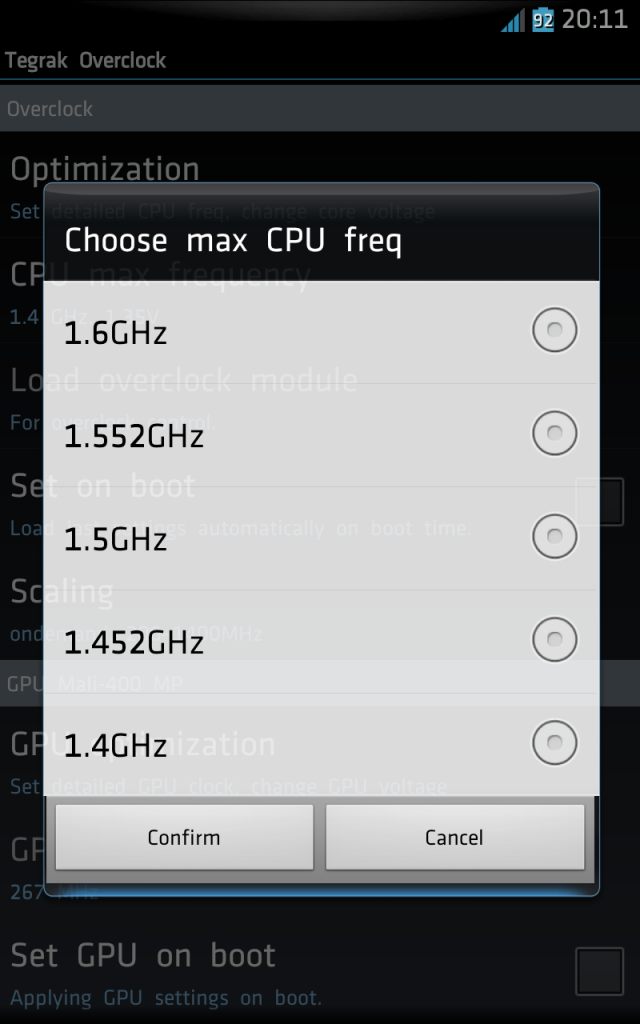This screenshot has height=1024, width=640.
Task: Pick the 1.452GHz radio button
Action: [554, 639]
